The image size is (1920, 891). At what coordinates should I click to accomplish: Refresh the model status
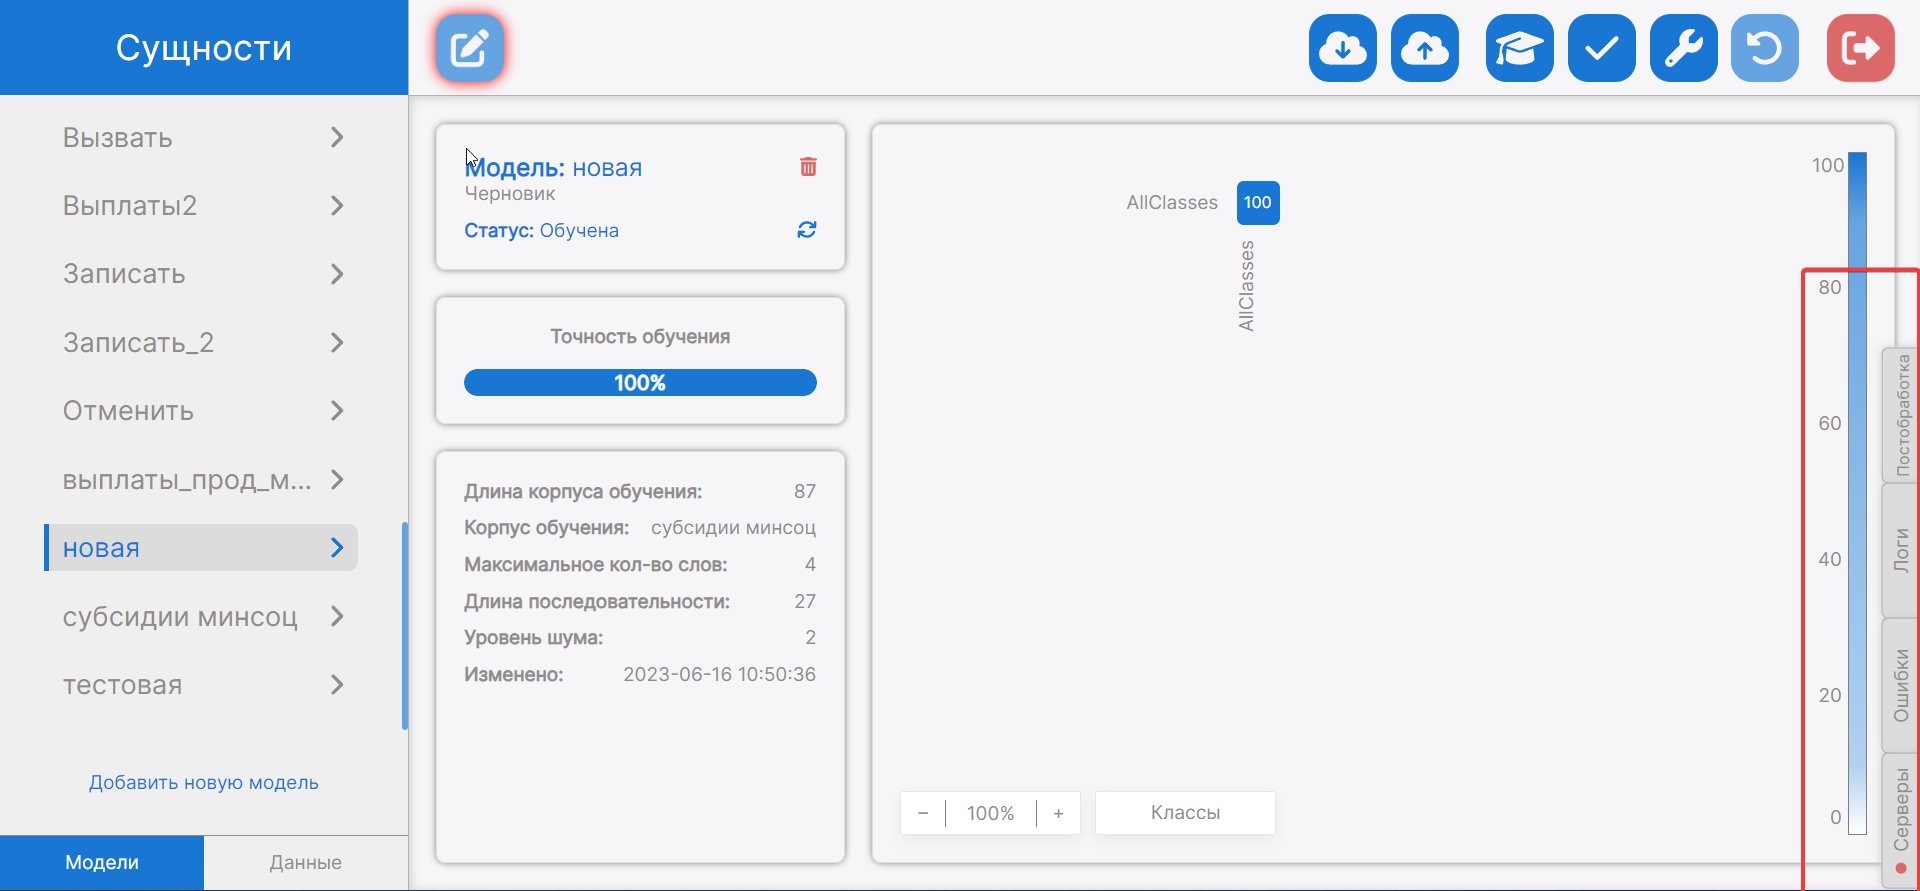pyautogui.click(x=807, y=230)
